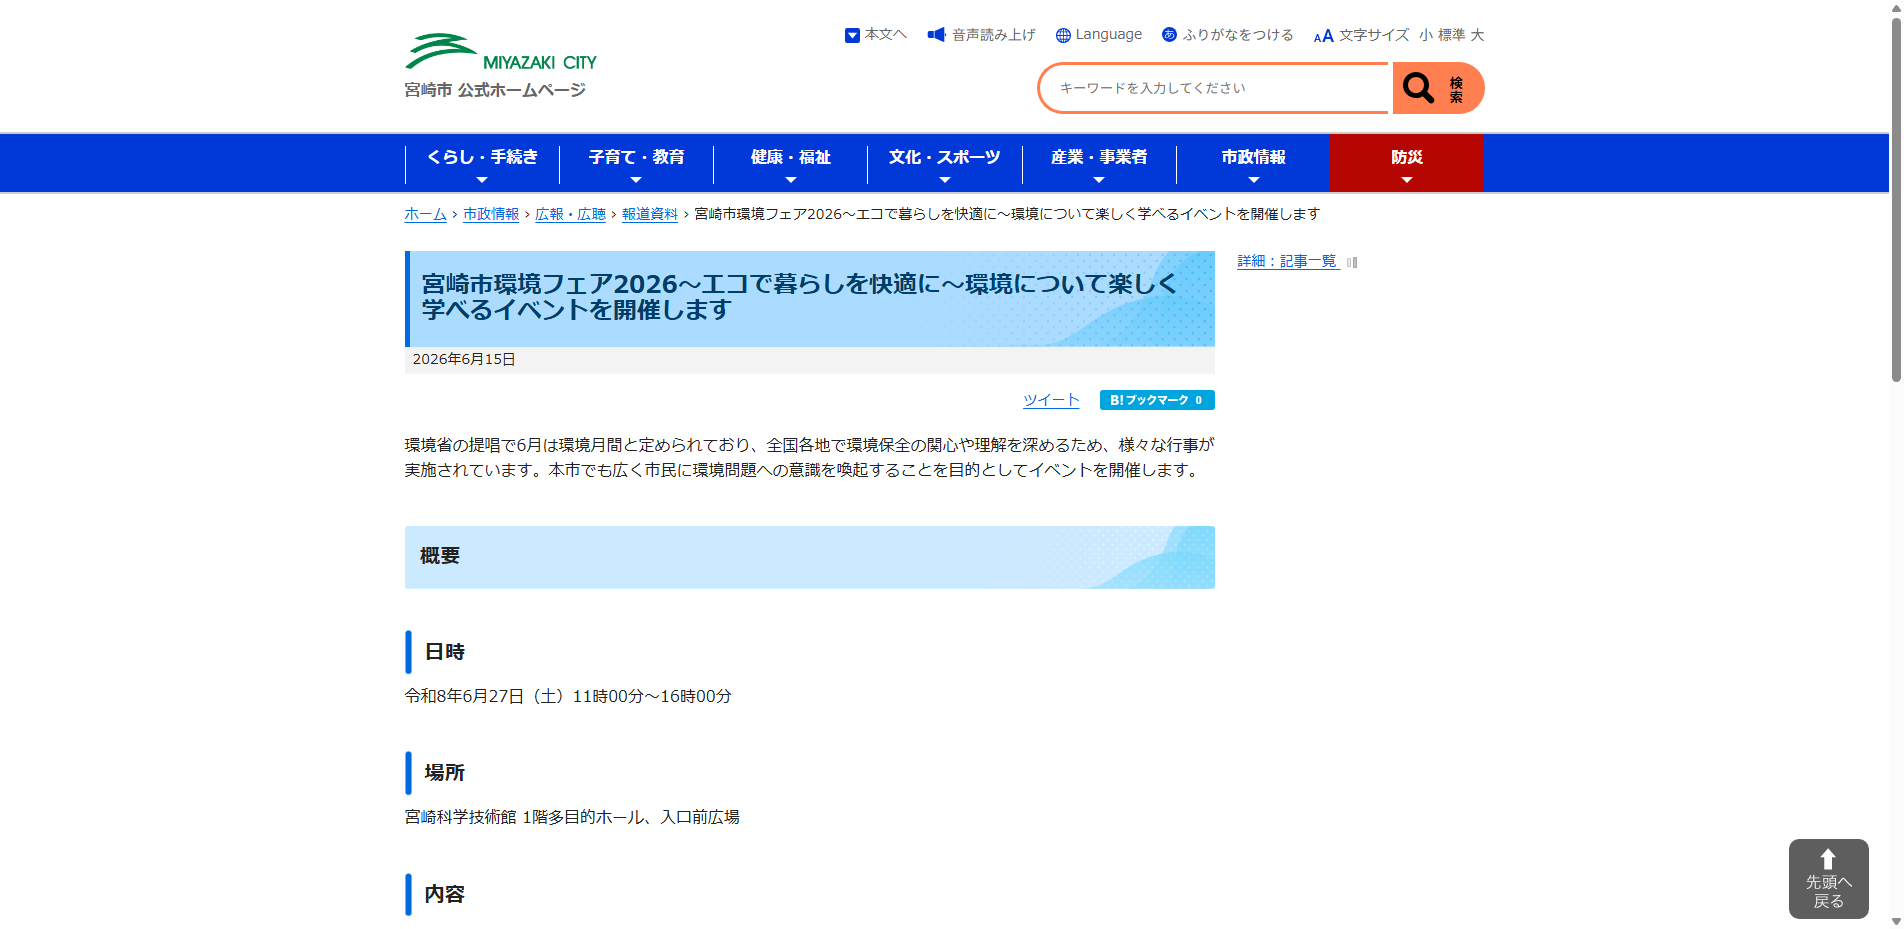Expand the 文化・スポーツ menu
This screenshot has height=929, width=1904.
pyautogui.click(x=944, y=163)
